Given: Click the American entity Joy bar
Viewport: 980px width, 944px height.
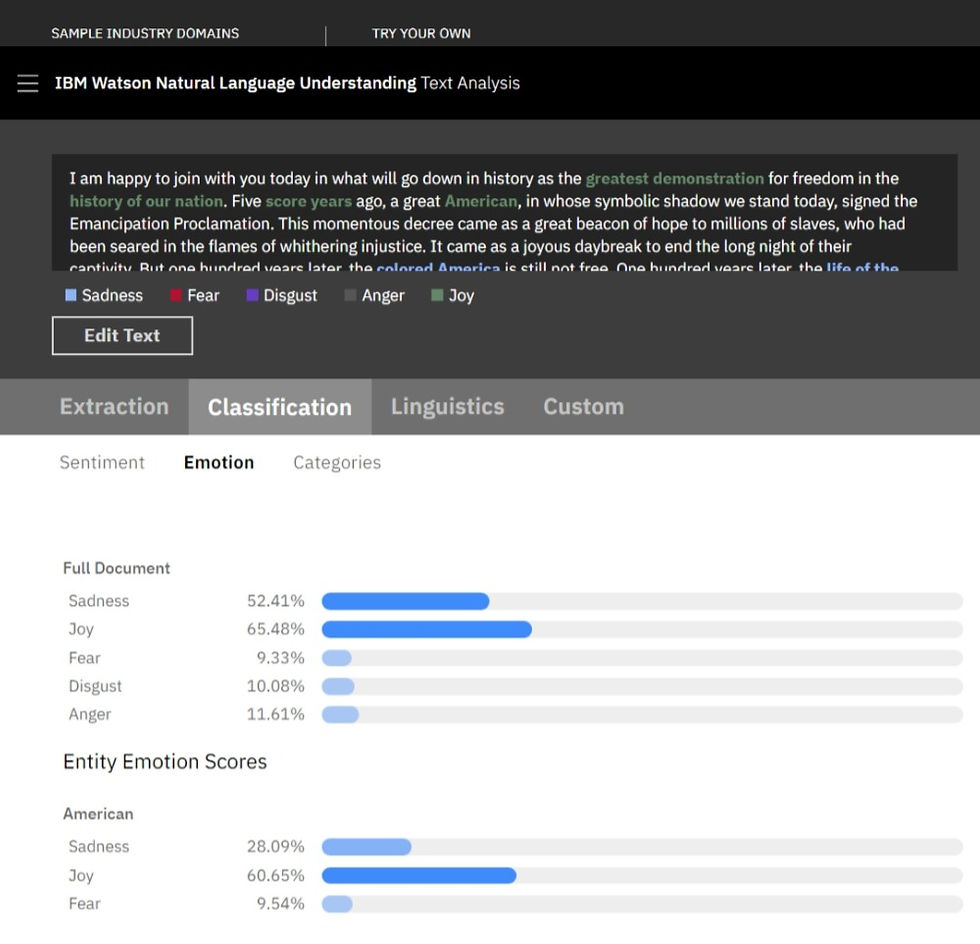Looking at the screenshot, I should coord(642,875).
